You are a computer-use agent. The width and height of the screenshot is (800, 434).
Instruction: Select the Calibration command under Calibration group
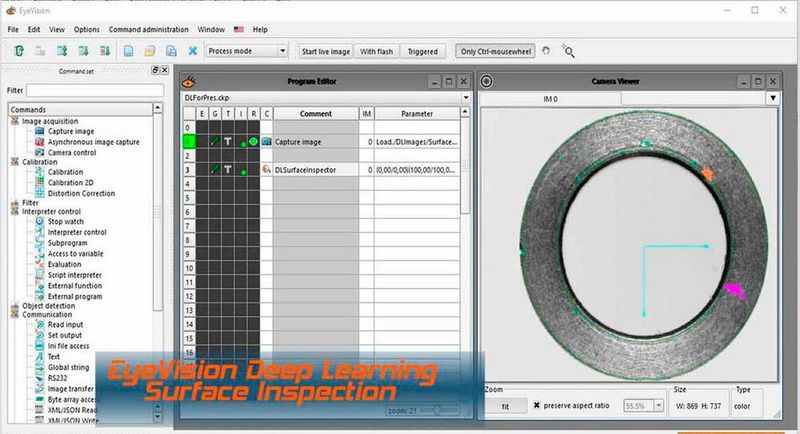point(65,172)
